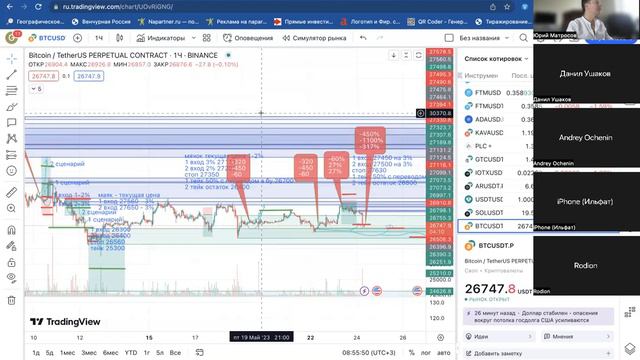The height and width of the screenshot is (360, 640).
Task: Open chart settings gear on time axis
Action: tap(440, 338)
